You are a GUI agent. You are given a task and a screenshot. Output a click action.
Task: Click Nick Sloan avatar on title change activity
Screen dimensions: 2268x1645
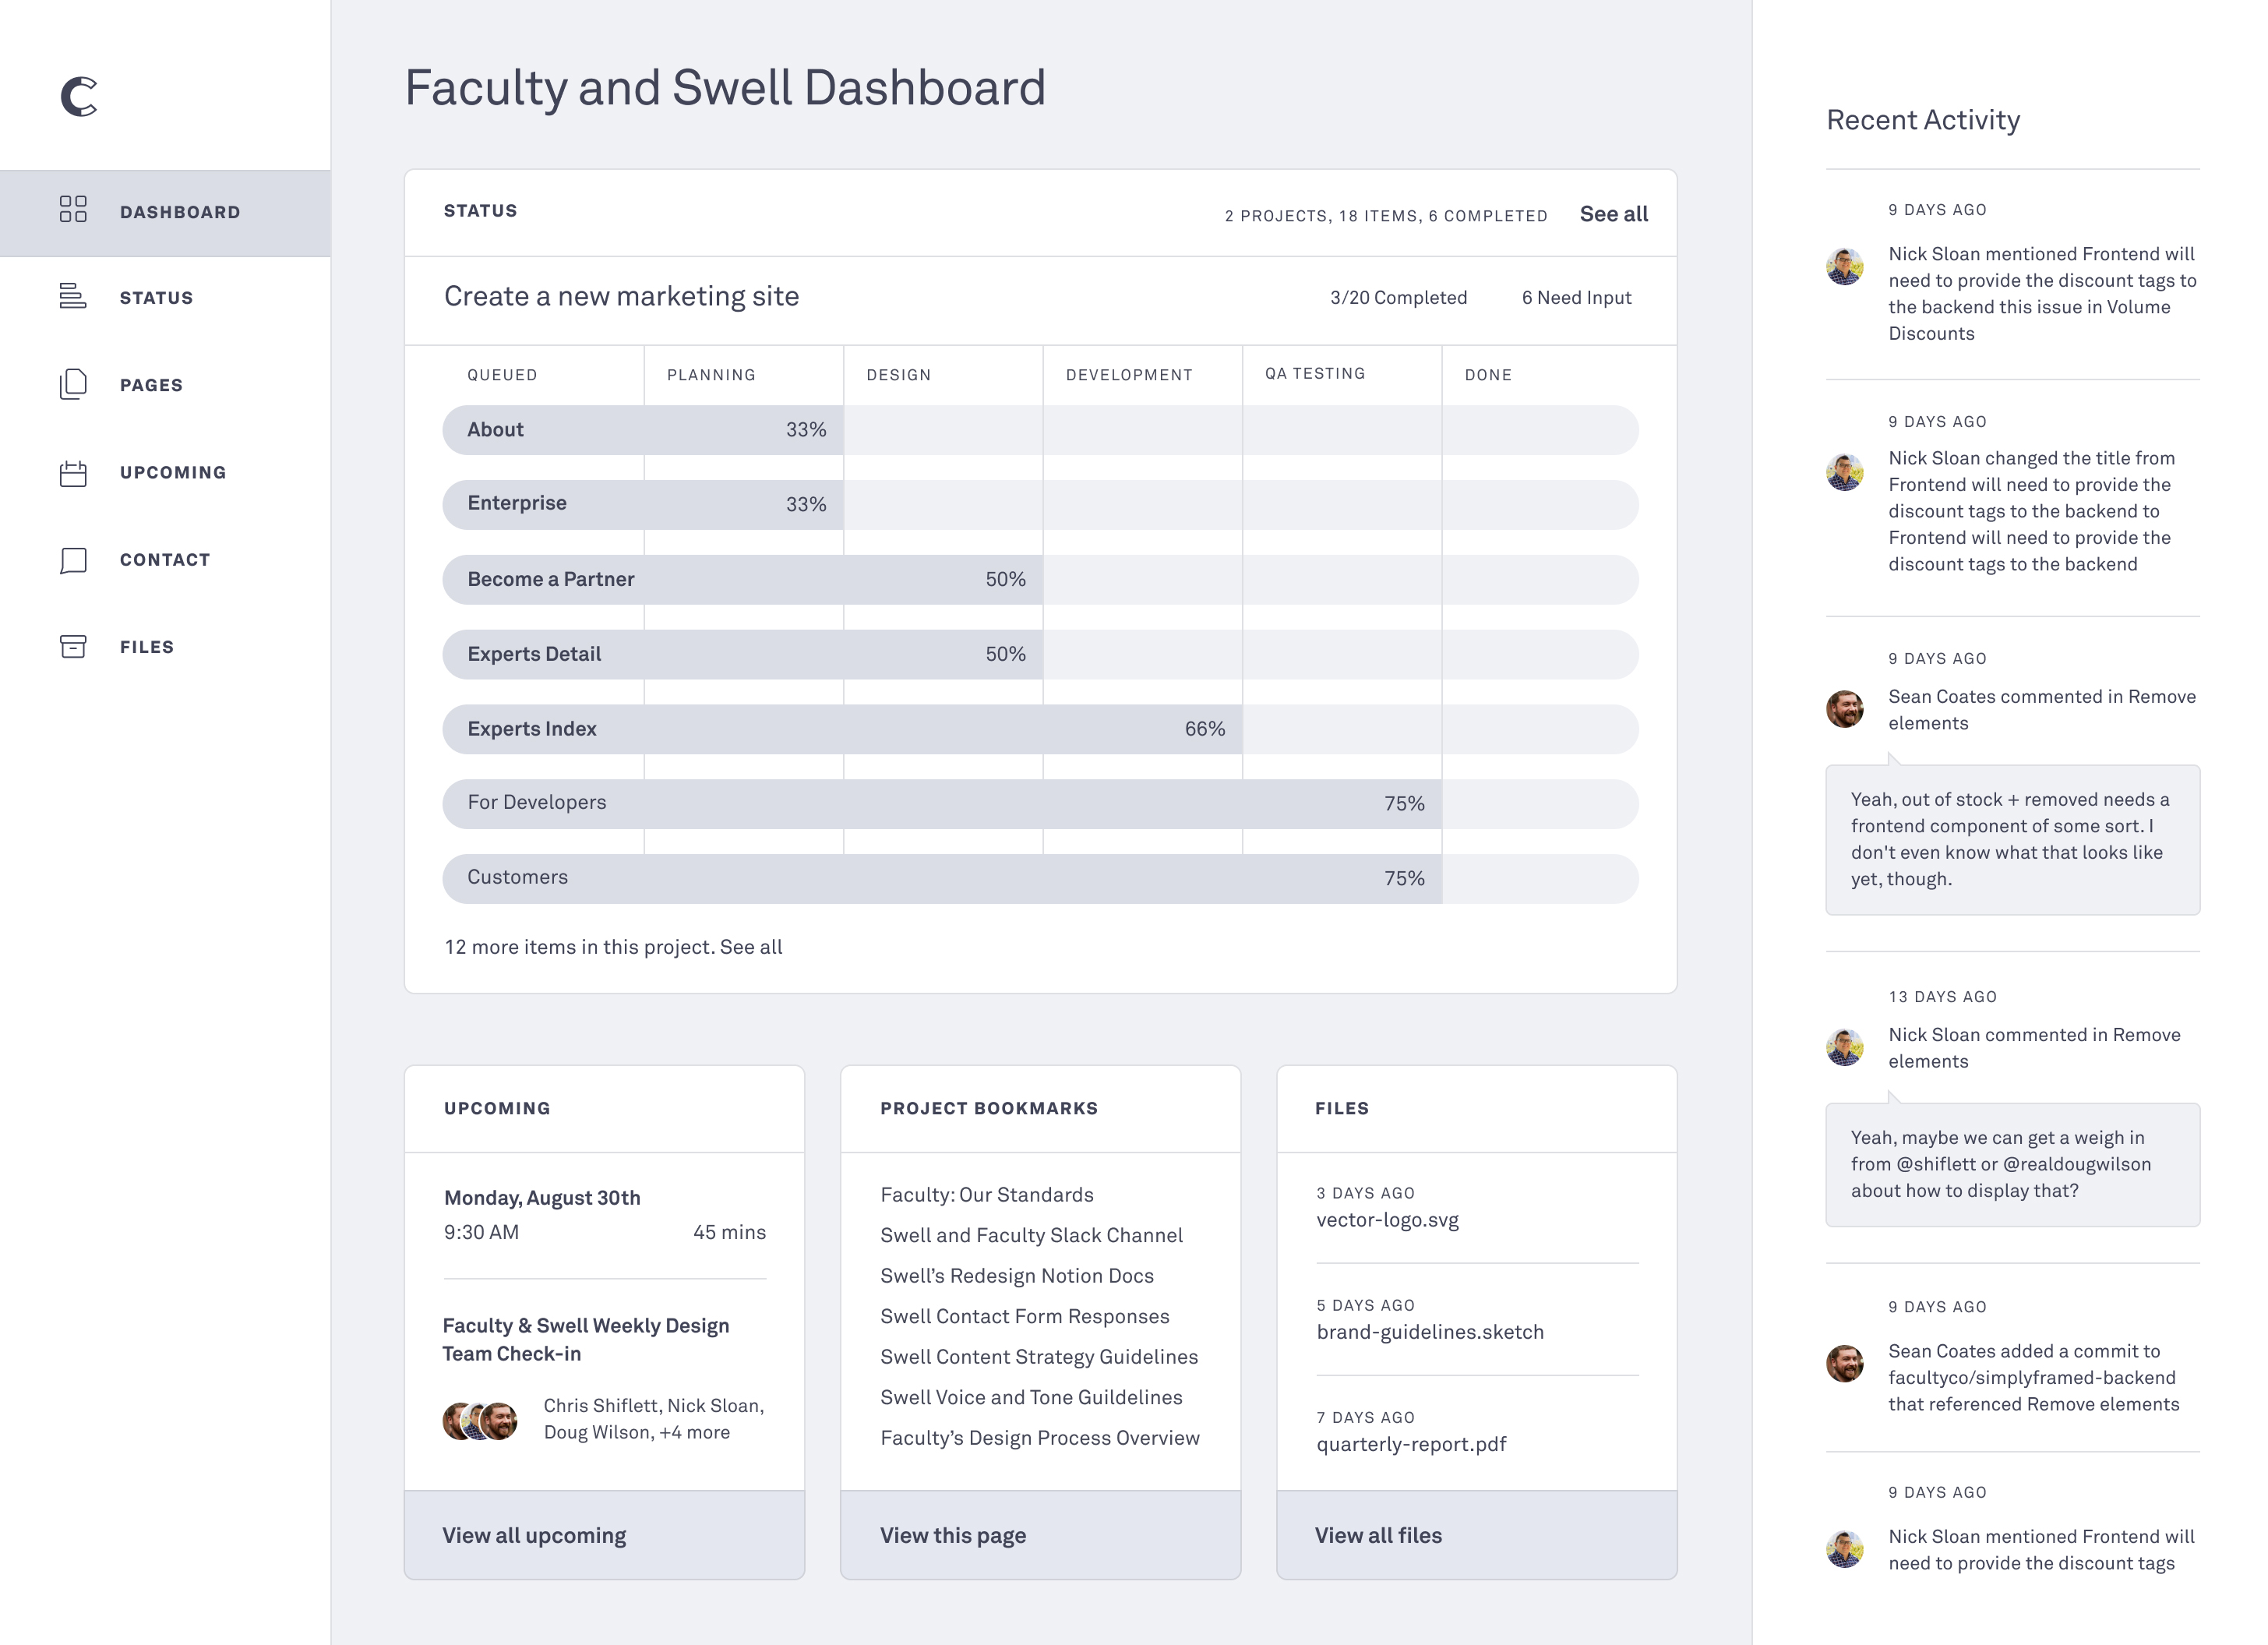point(1845,472)
